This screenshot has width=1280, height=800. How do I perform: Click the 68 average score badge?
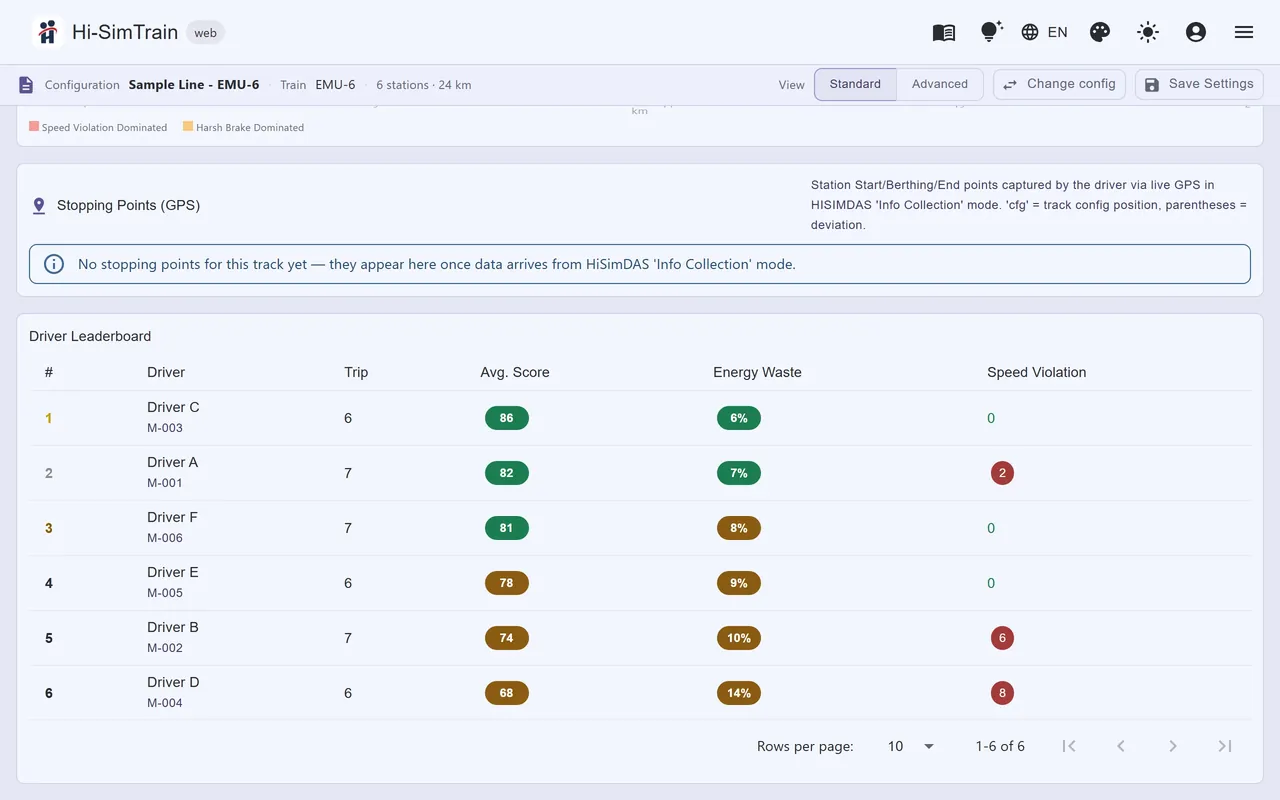507,693
